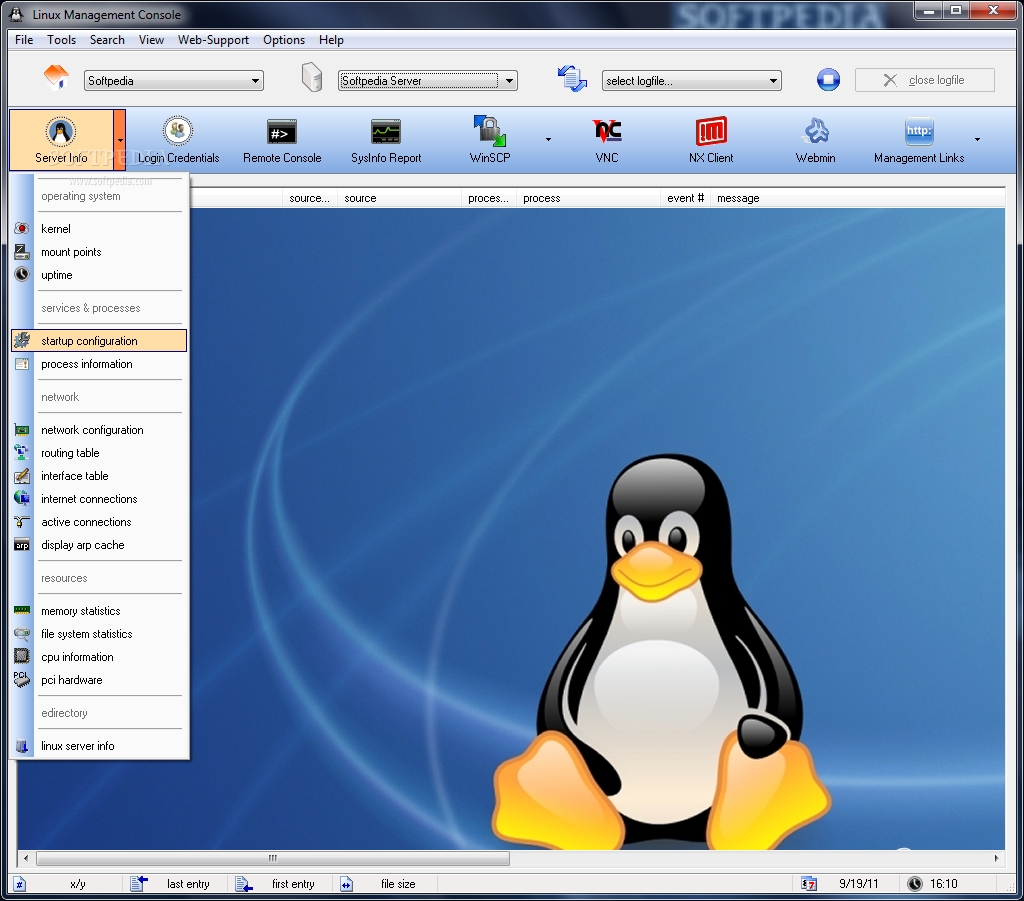
Task: Click the x/y status bar icon
Action: (x=20, y=884)
